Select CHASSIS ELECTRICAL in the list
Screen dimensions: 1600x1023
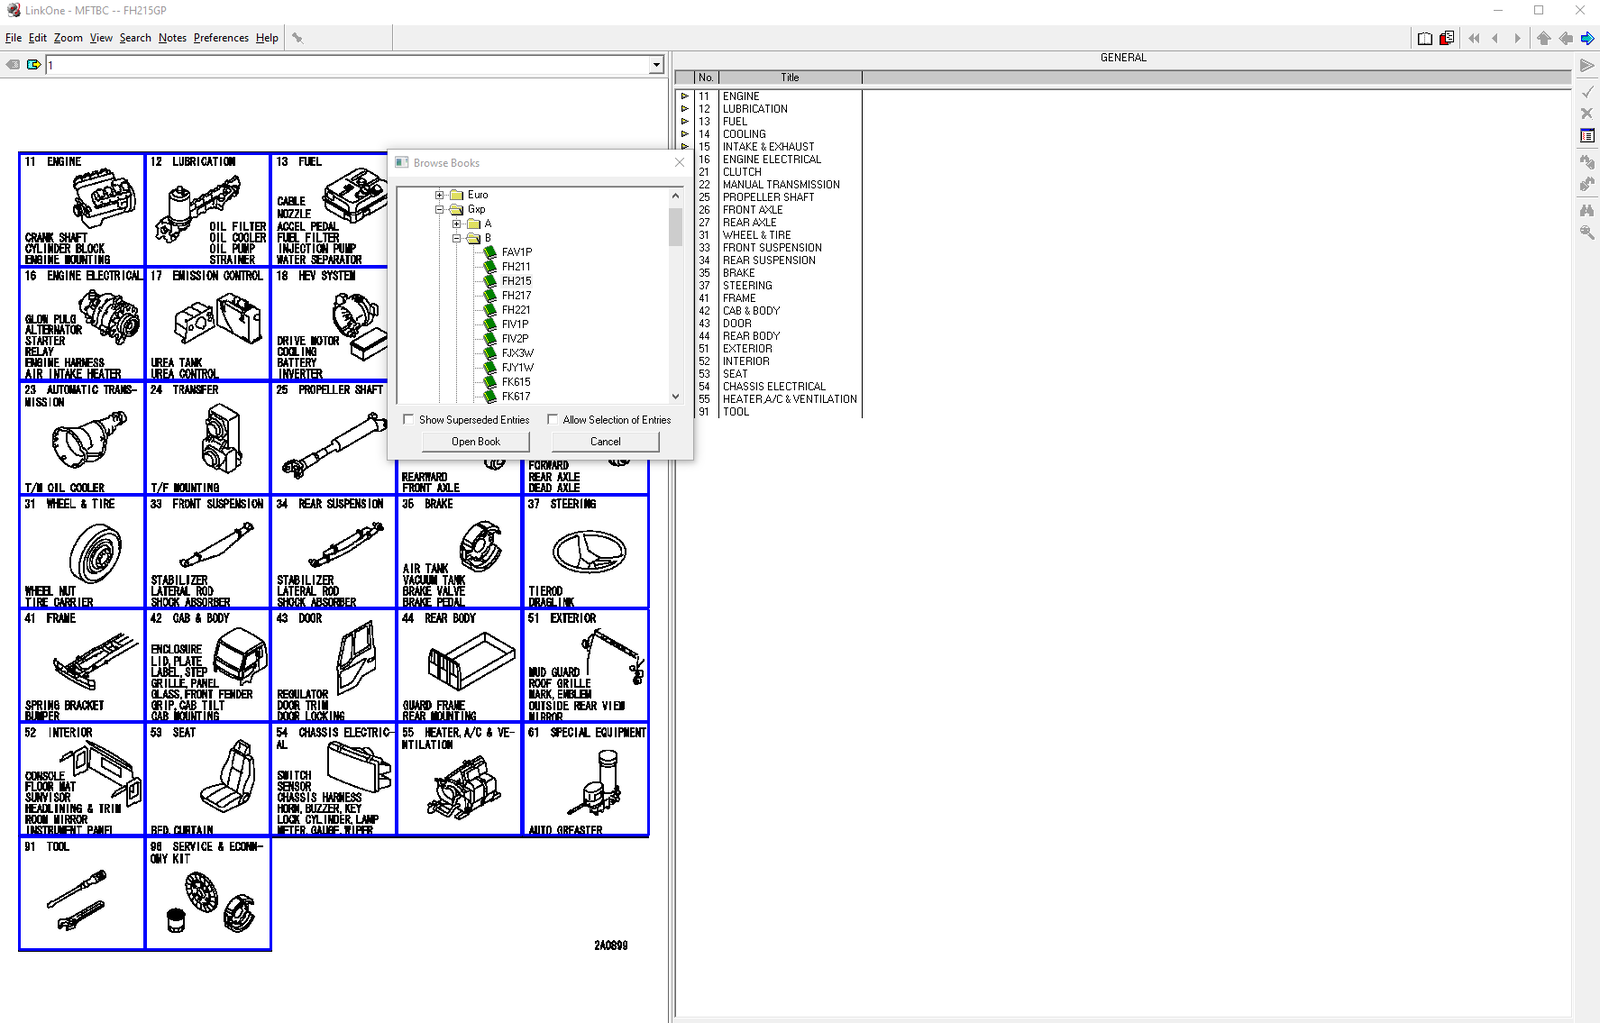[774, 386]
